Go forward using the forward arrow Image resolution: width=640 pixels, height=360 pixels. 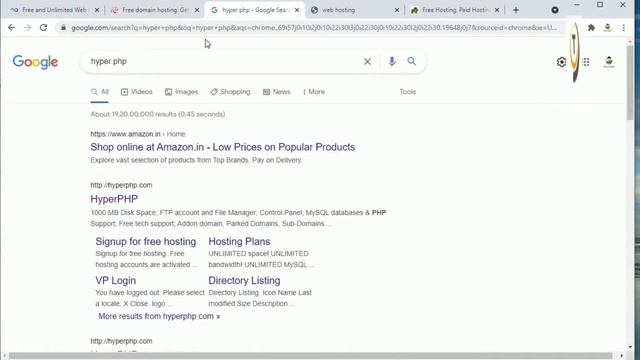tap(27, 28)
